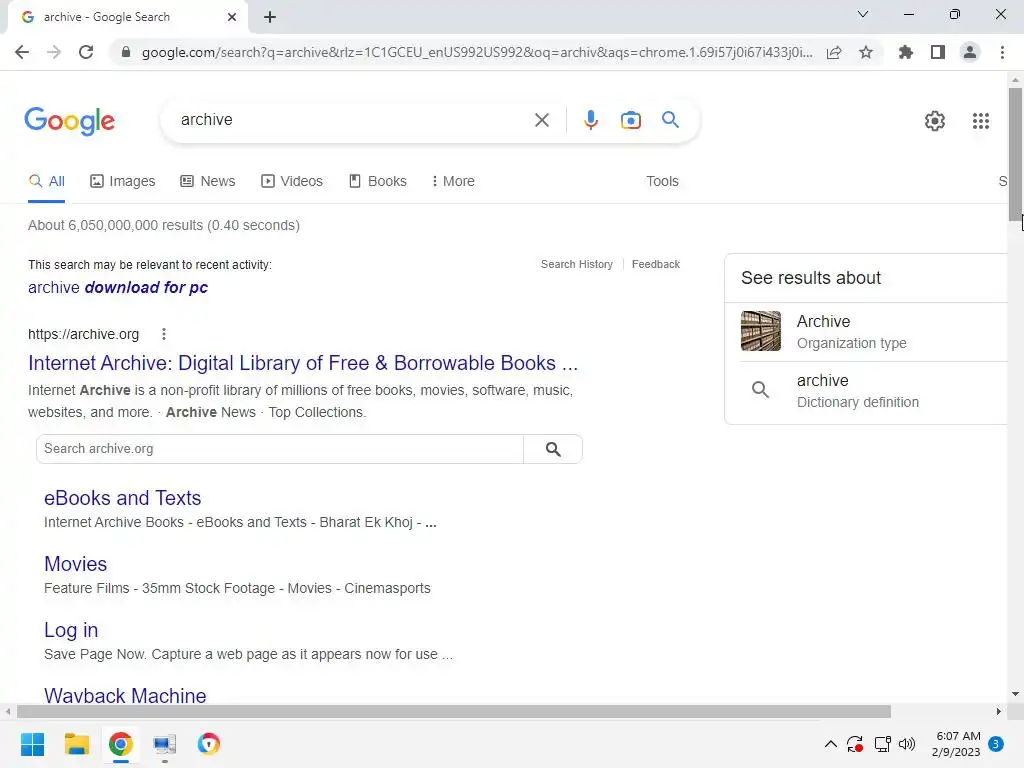The height and width of the screenshot is (768, 1024).
Task: Open the Internet Archive Digital Library result
Action: (303, 363)
